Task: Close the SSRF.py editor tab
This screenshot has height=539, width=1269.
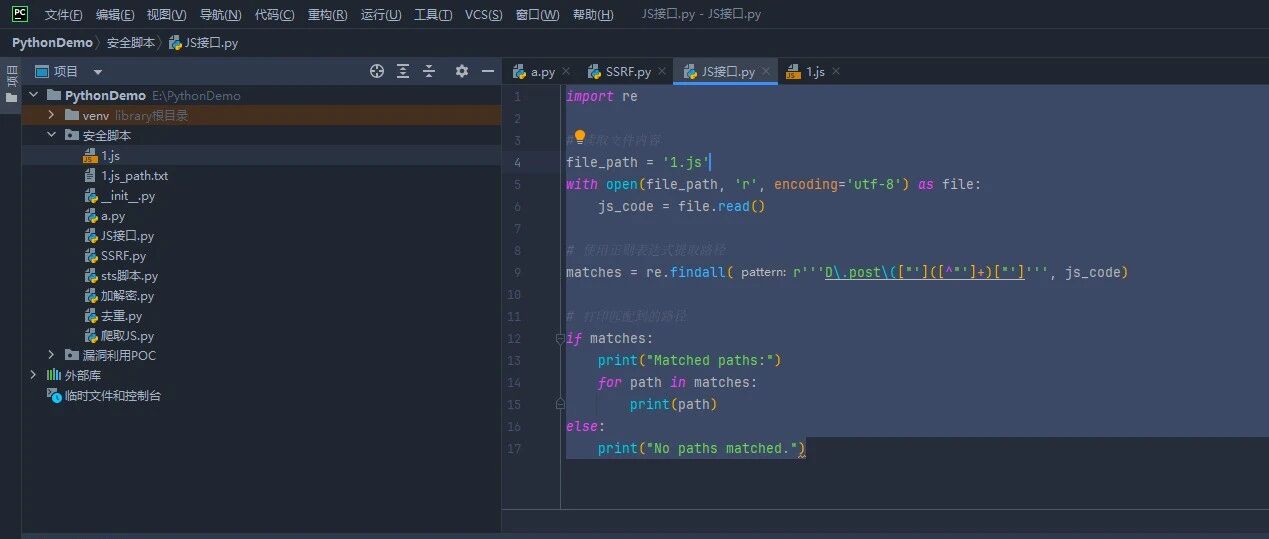Action: (662, 71)
